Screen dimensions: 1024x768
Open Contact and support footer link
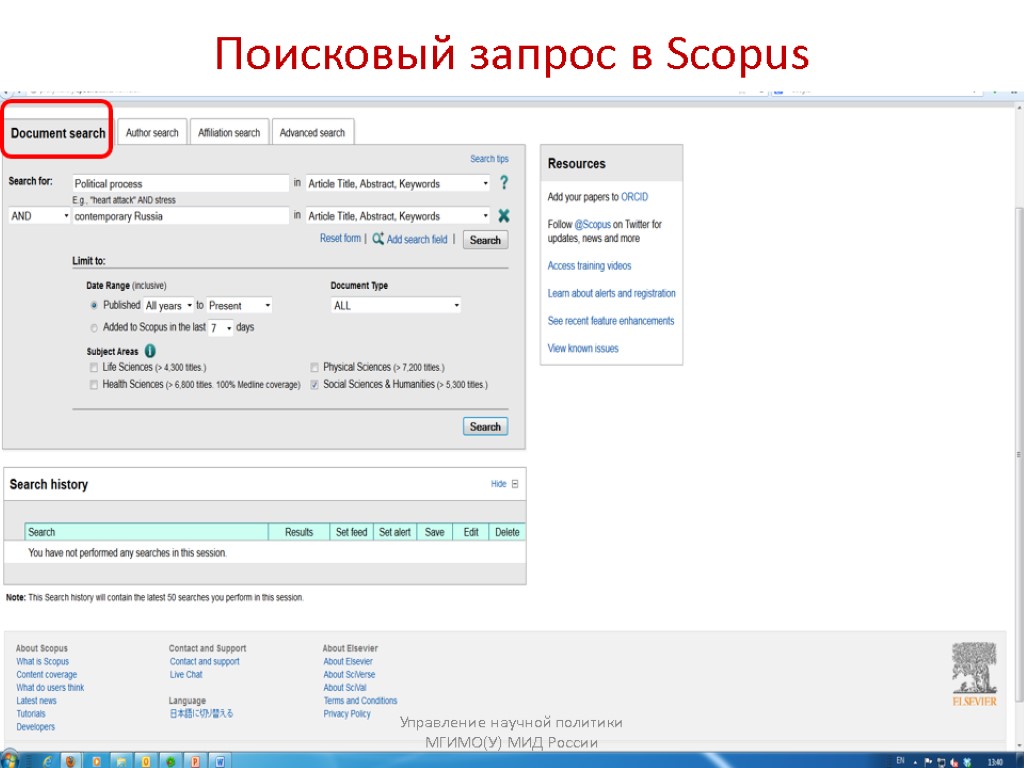[204, 662]
